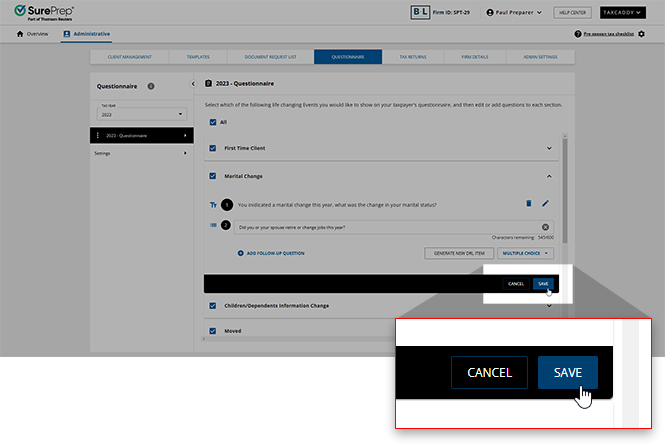665x446 pixels.
Task: Switch to Firm Details tab
Action: (475, 57)
